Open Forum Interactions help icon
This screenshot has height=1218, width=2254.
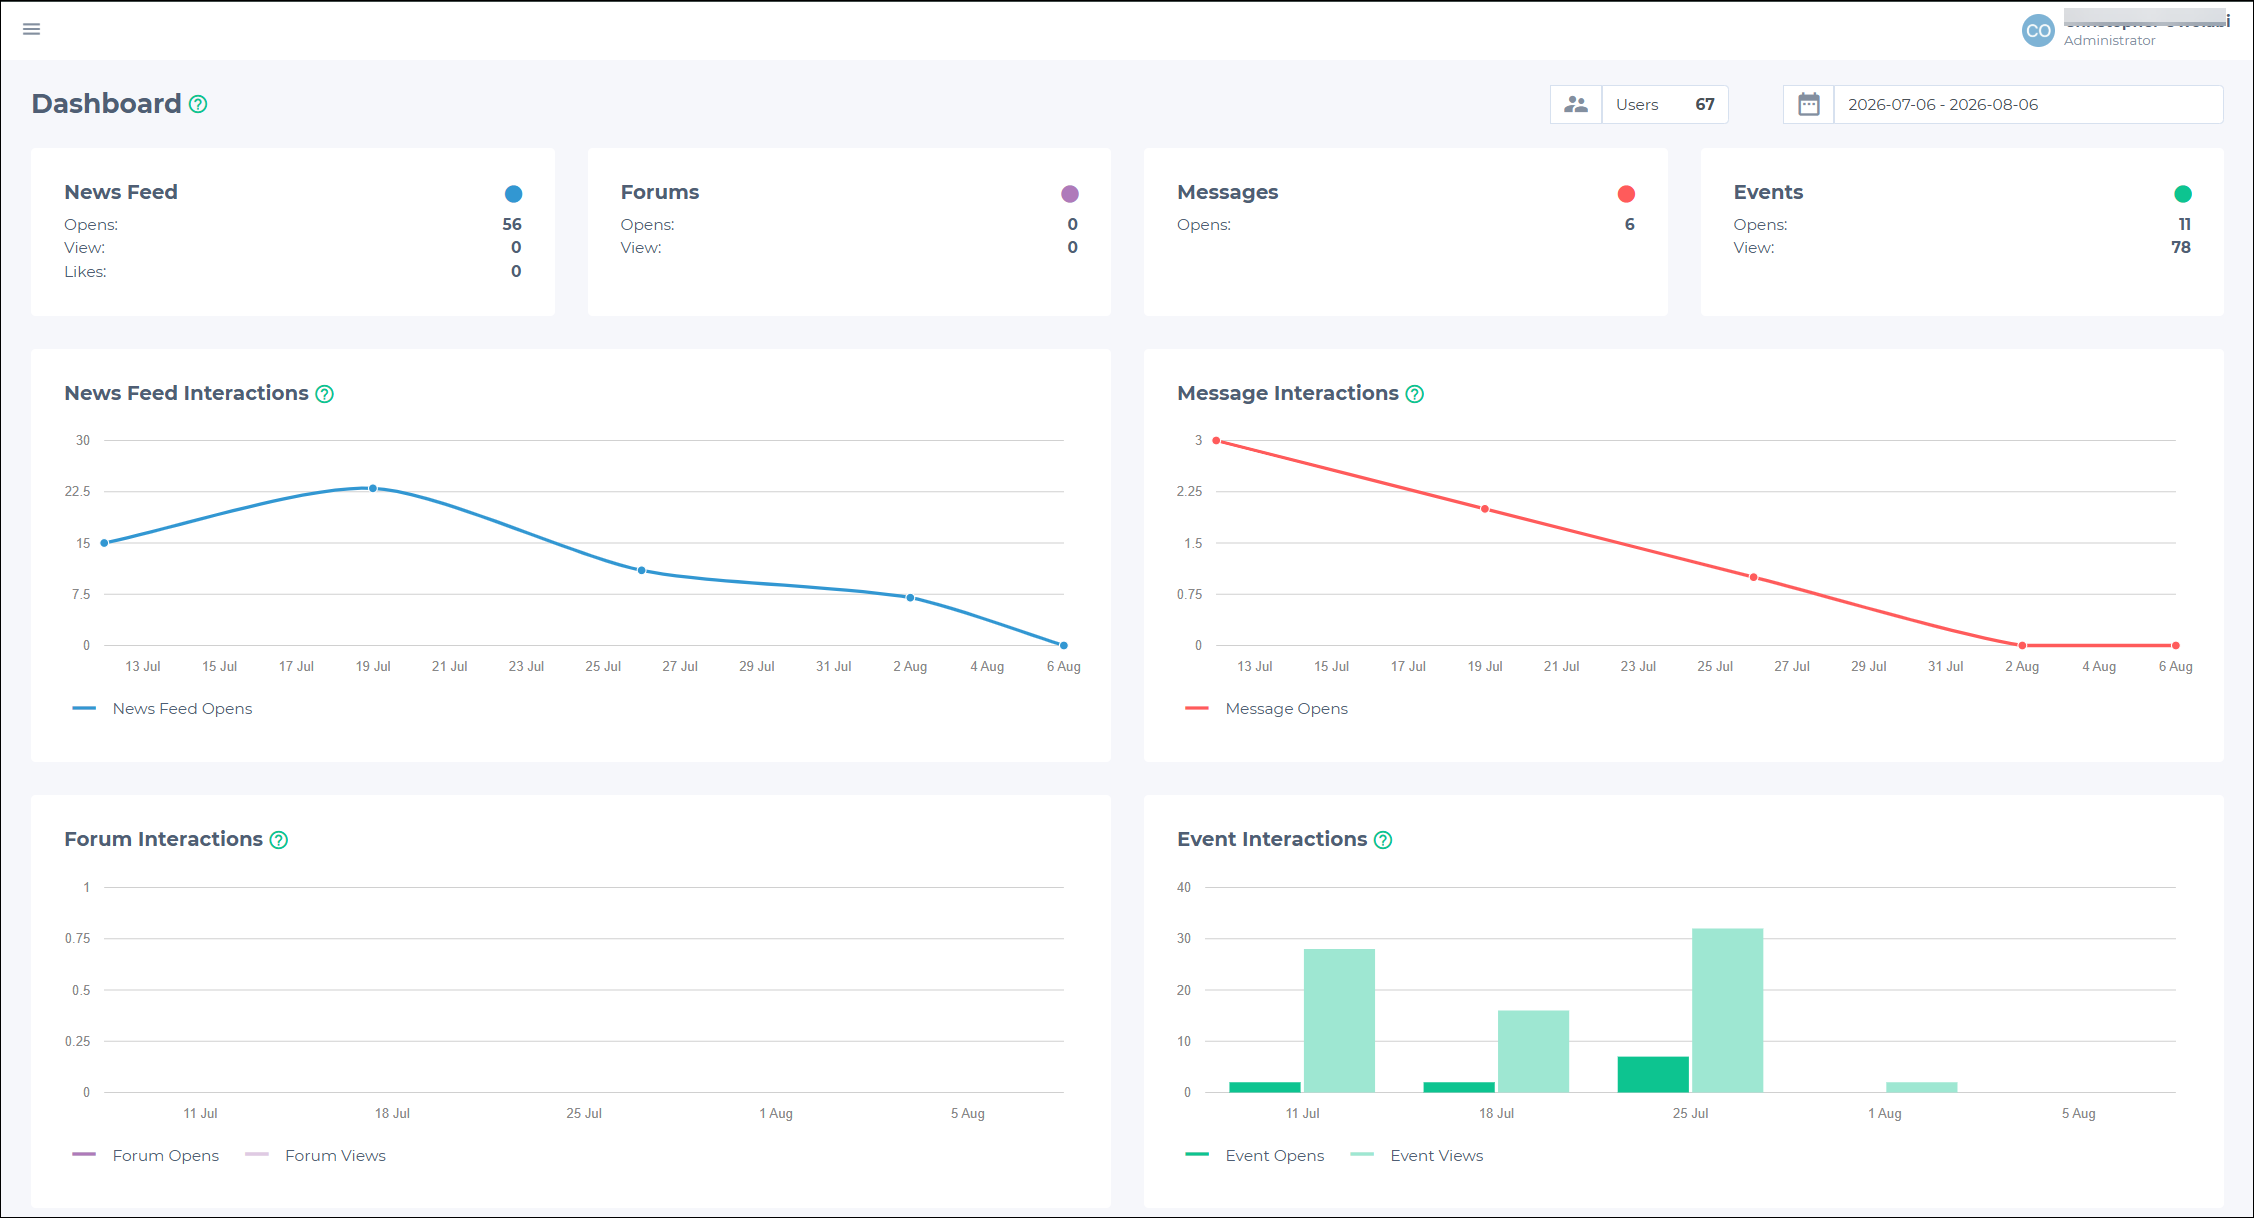[x=279, y=840]
